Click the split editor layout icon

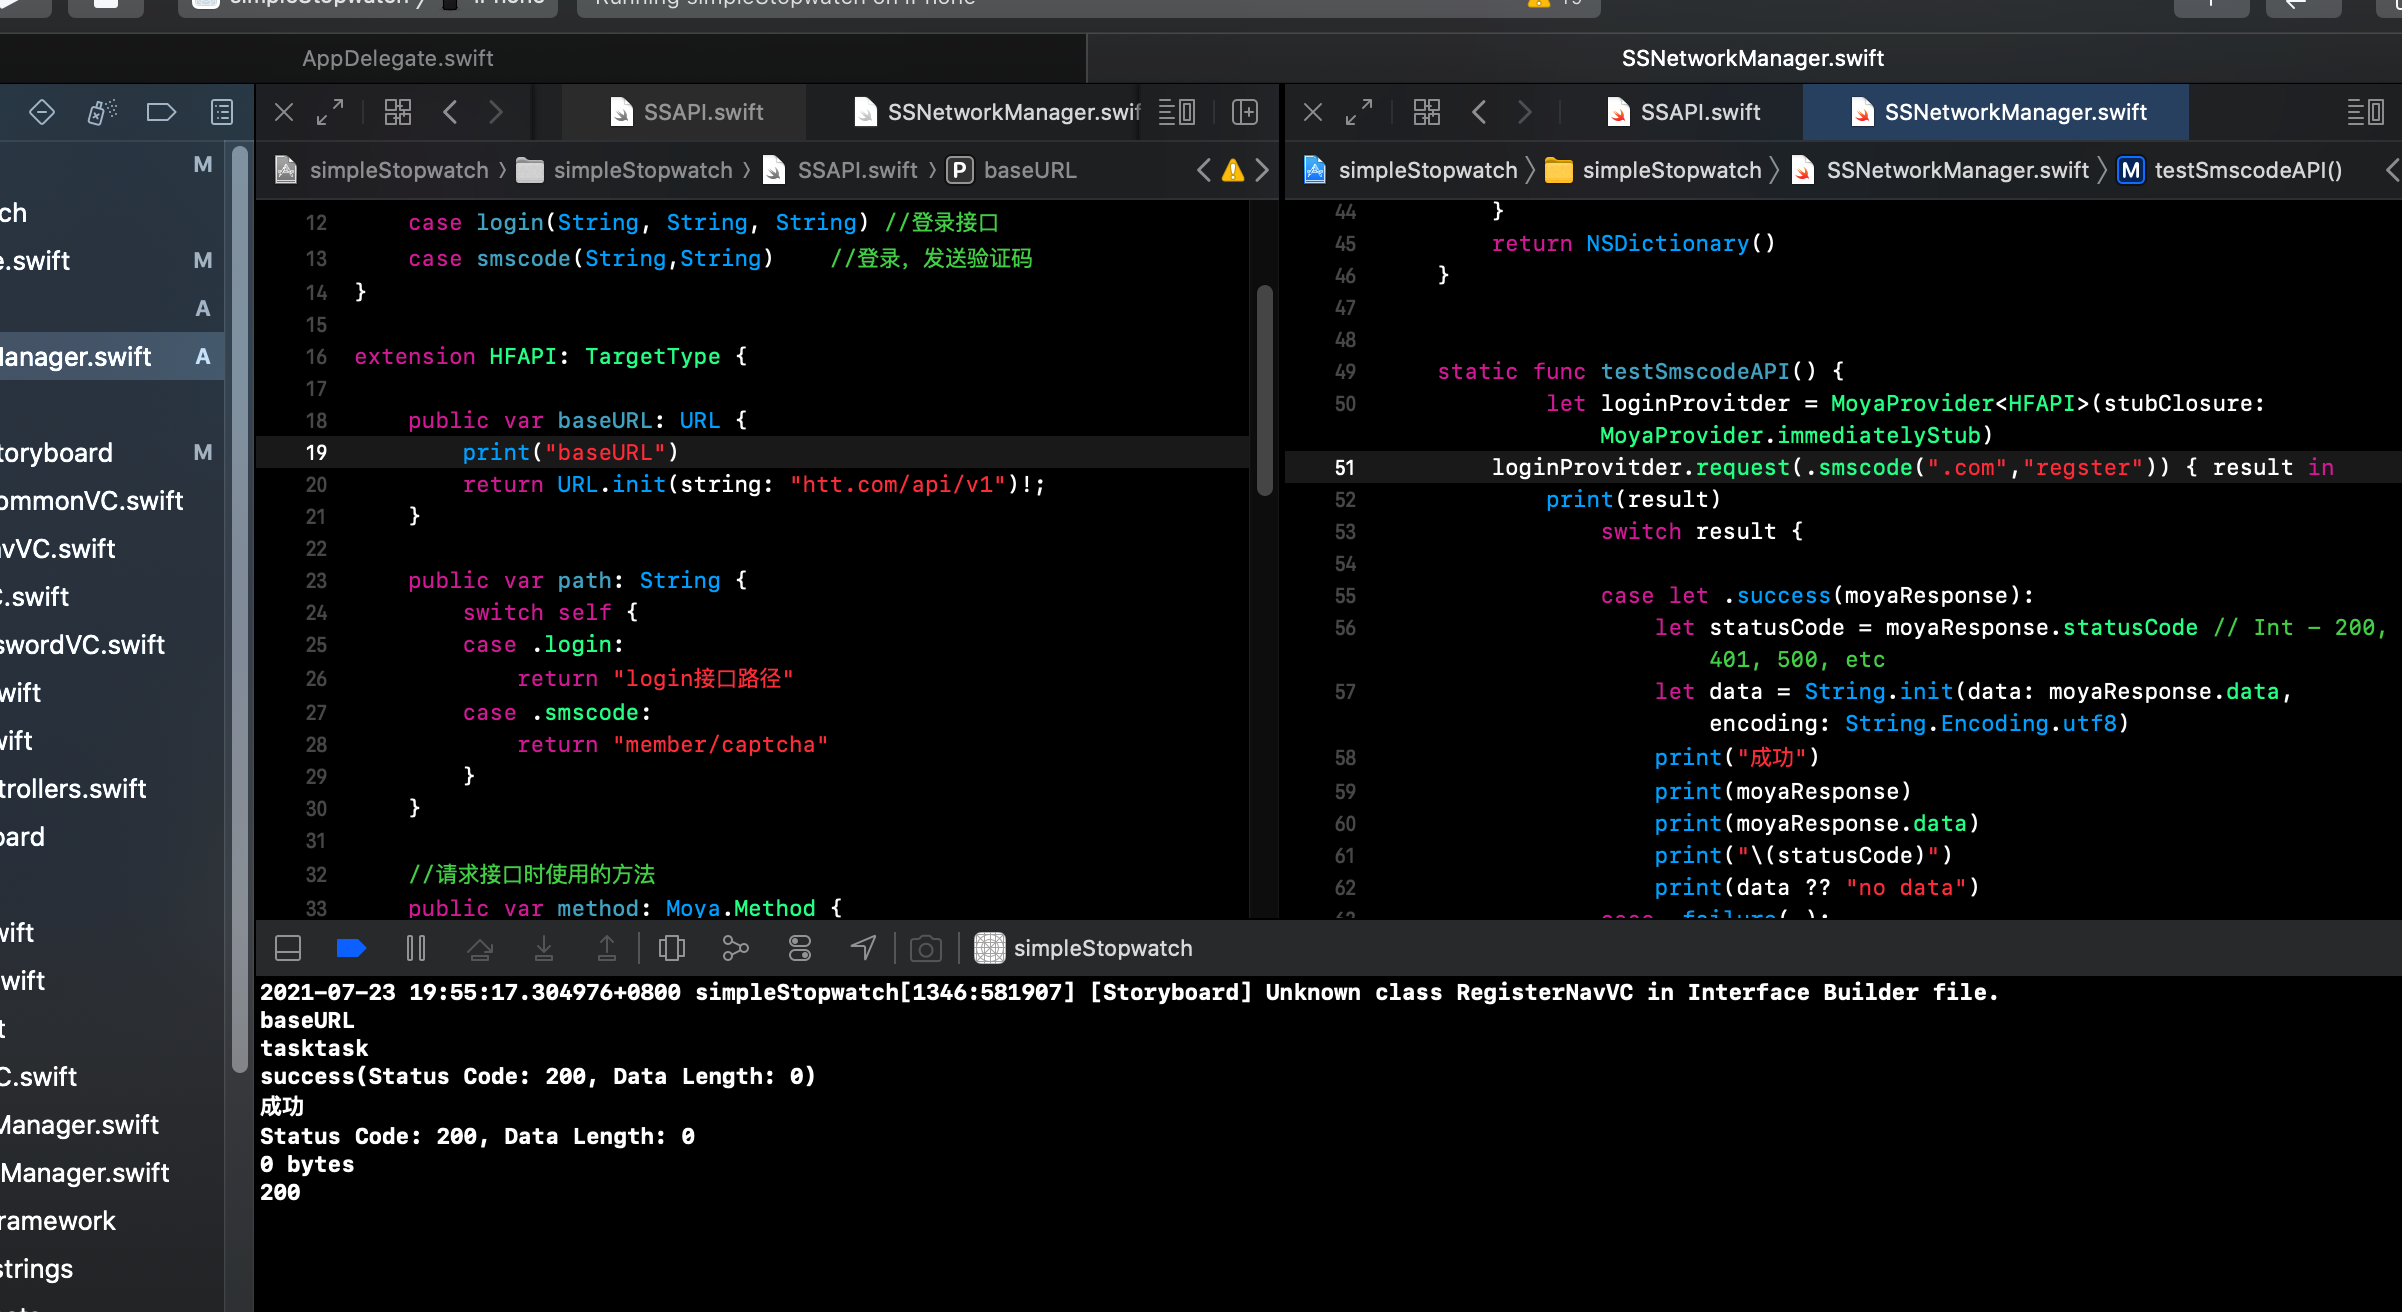[x=1244, y=111]
